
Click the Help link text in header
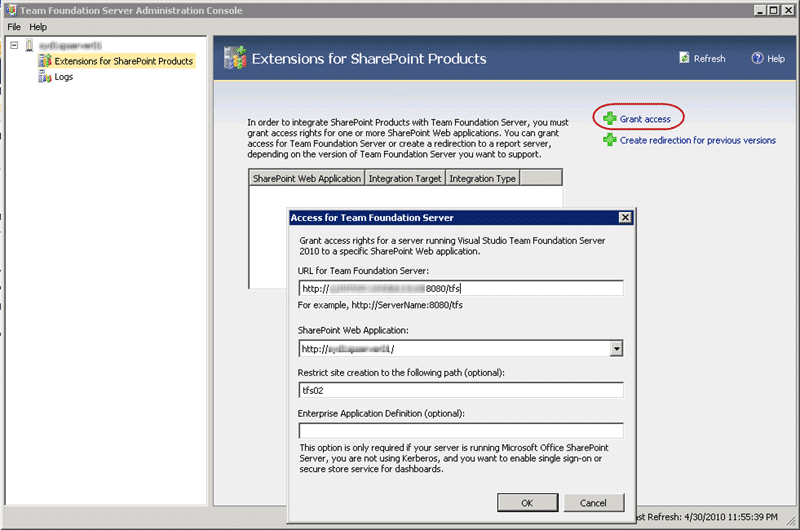(776, 59)
